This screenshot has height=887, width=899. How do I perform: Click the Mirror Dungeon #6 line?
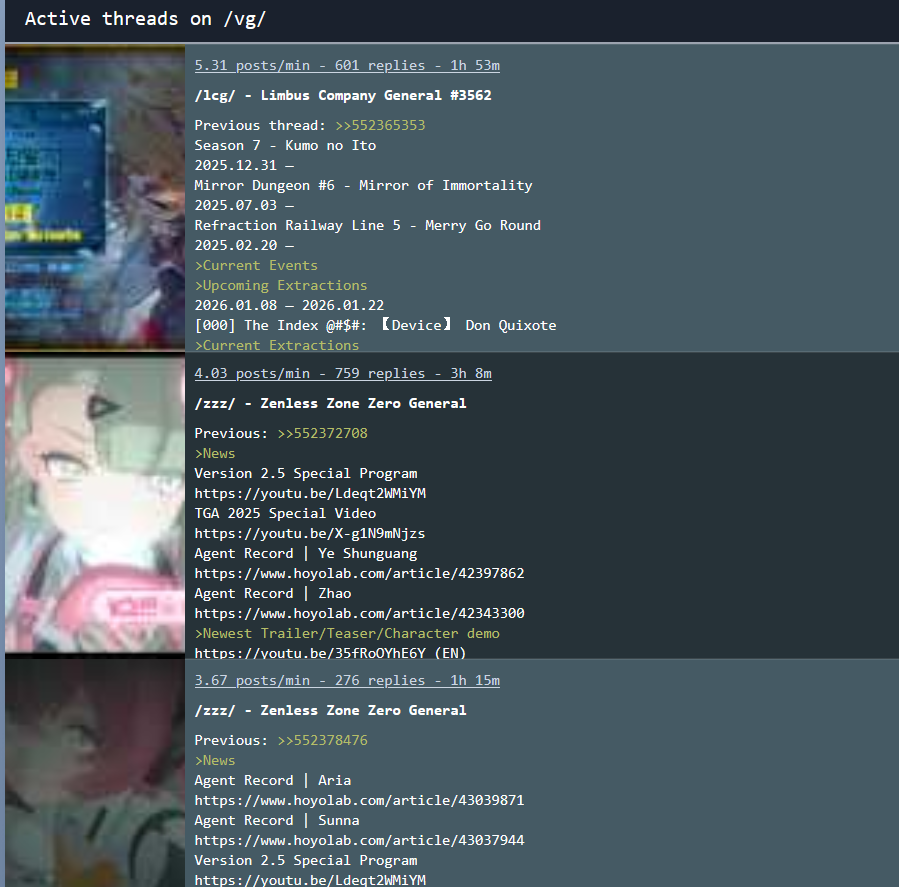[363, 185]
